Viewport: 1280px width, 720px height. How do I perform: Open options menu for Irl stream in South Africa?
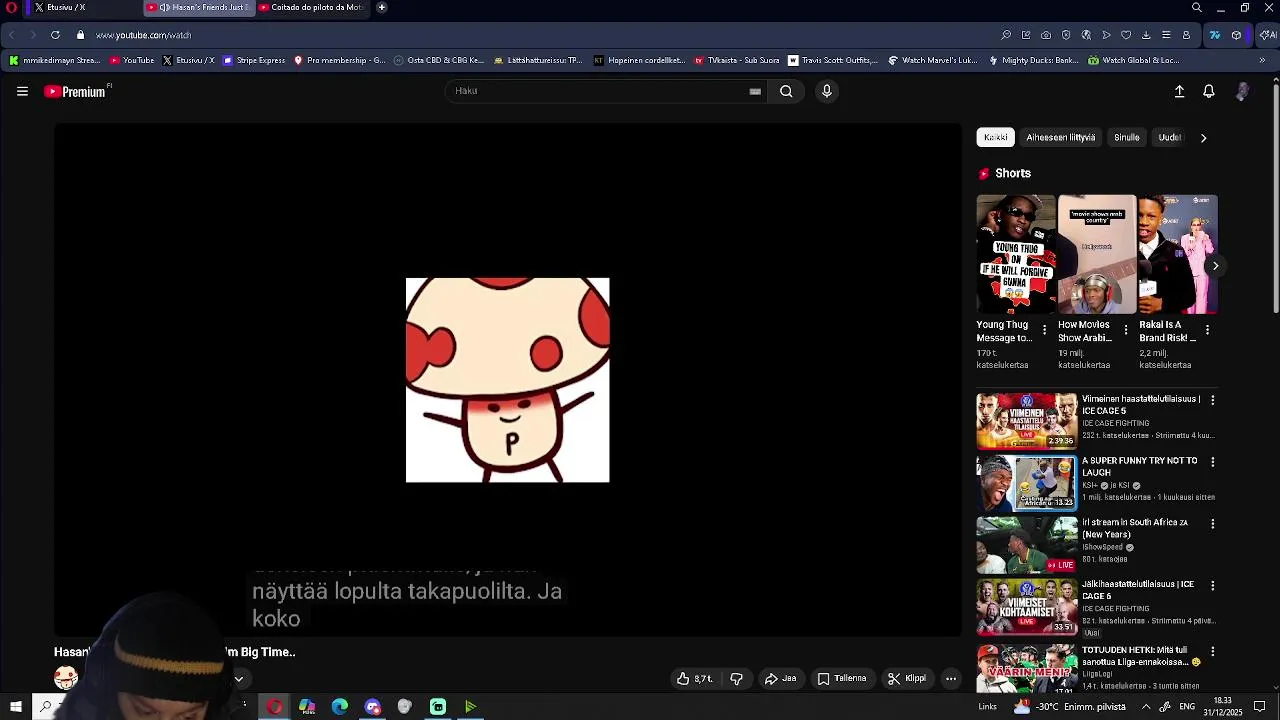[x=1213, y=524]
